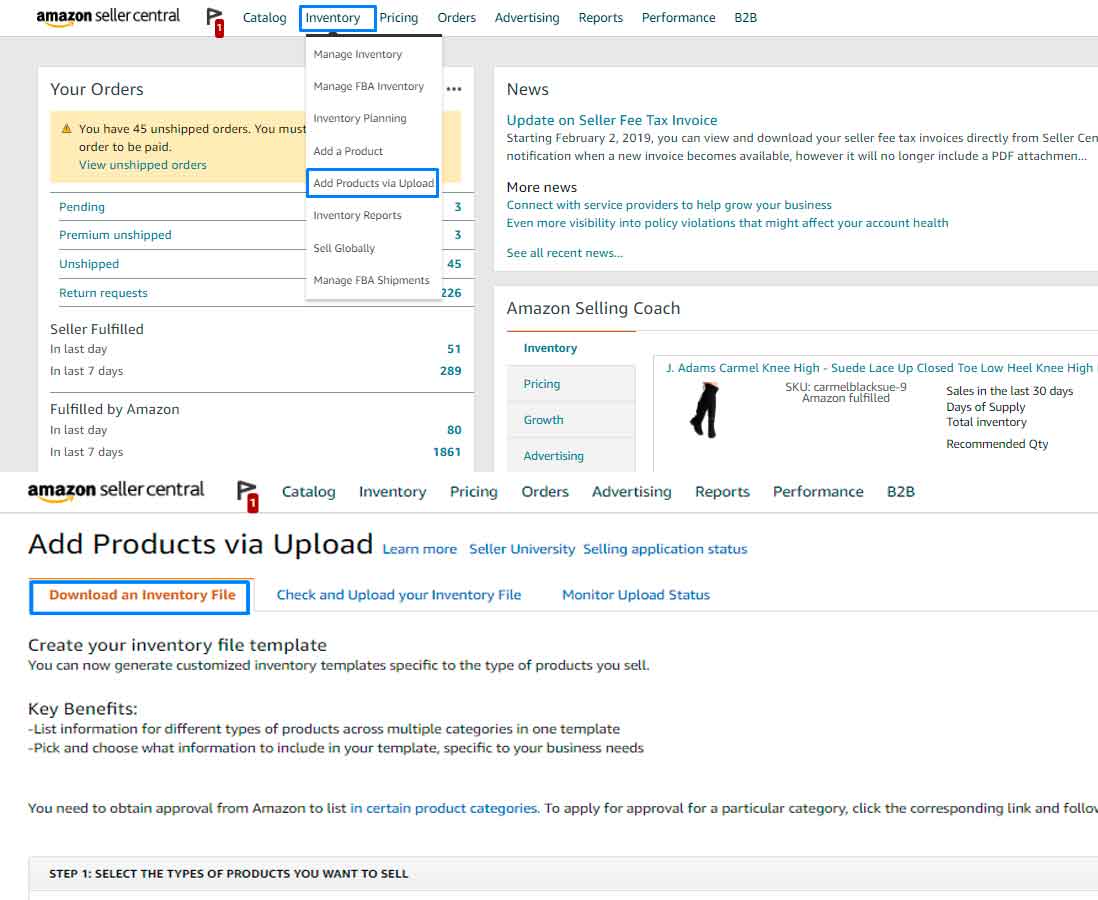Choose Inventory Planning in the dropdown

[360, 118]
